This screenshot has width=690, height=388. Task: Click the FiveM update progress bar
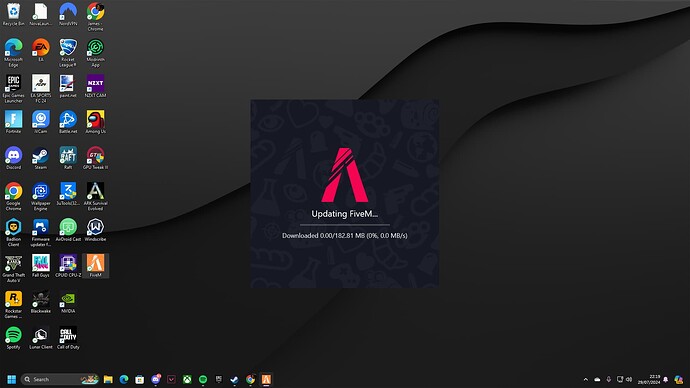pyautogui.click(x=345, y=225)
